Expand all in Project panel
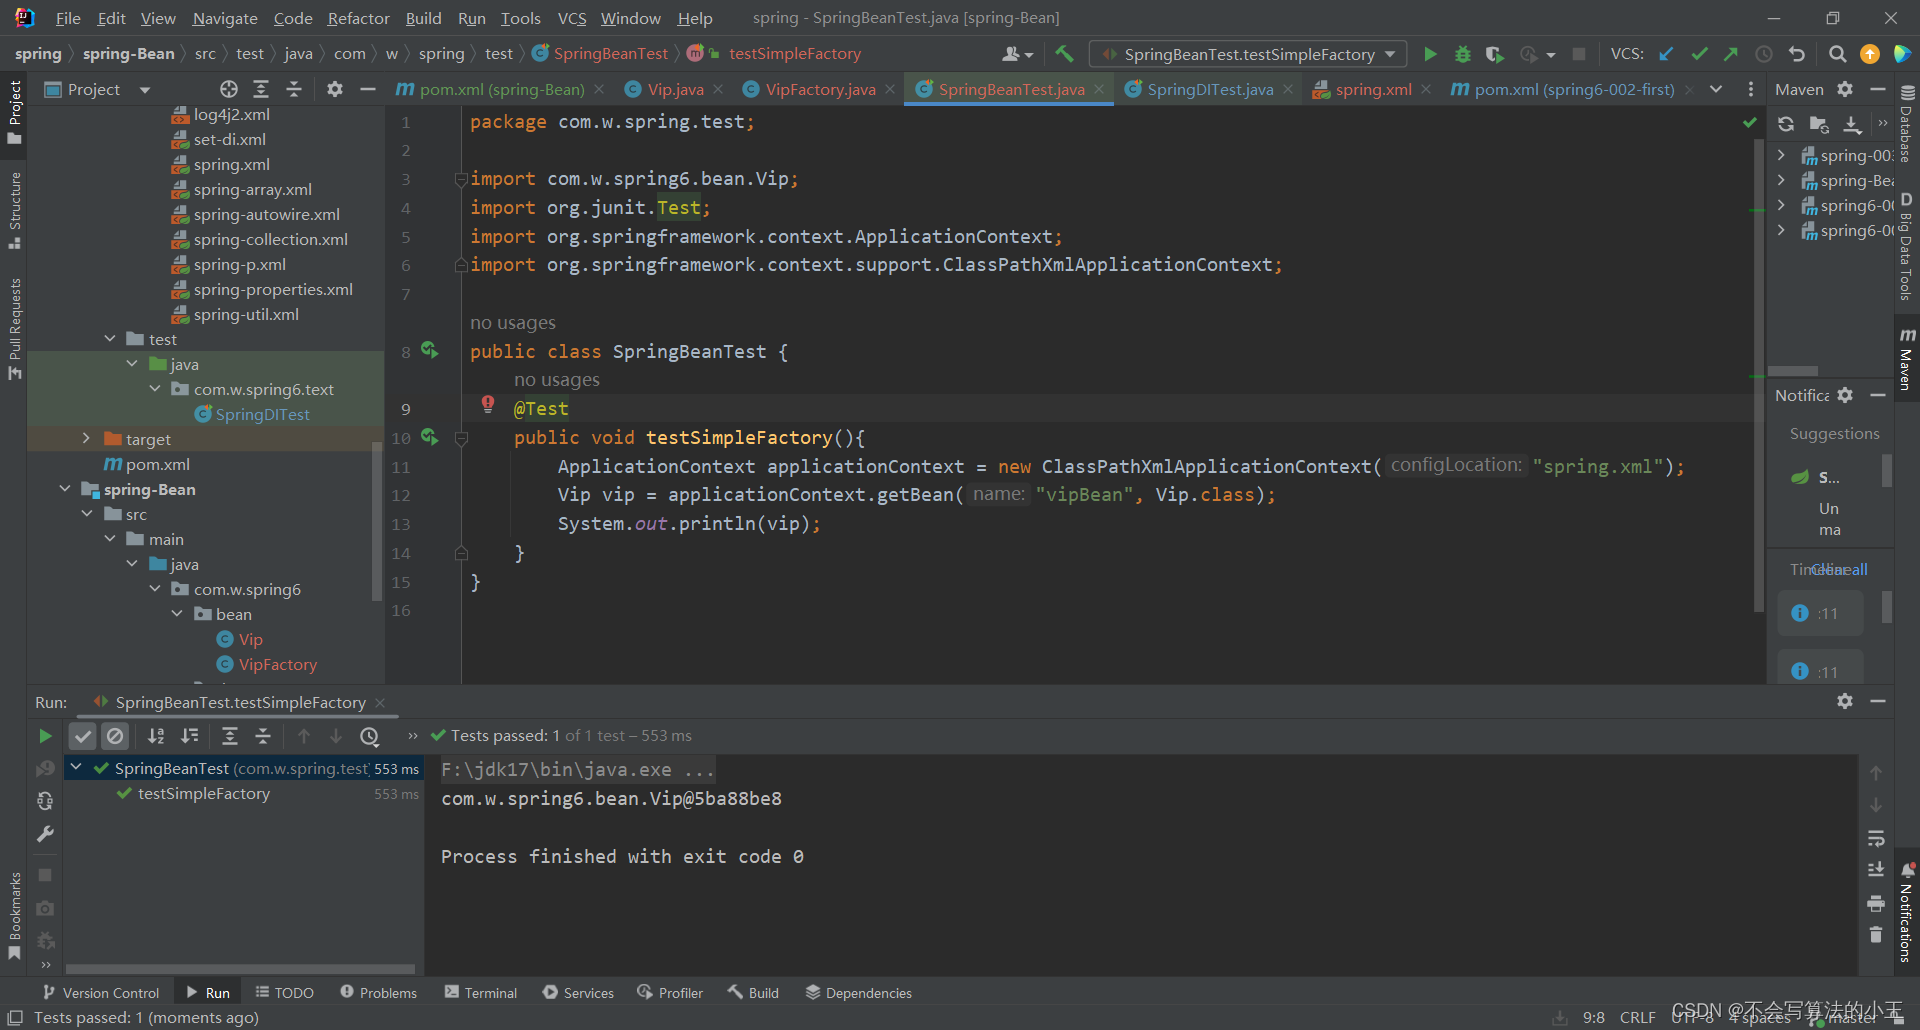The image size is (1920, 1030). 261,89
